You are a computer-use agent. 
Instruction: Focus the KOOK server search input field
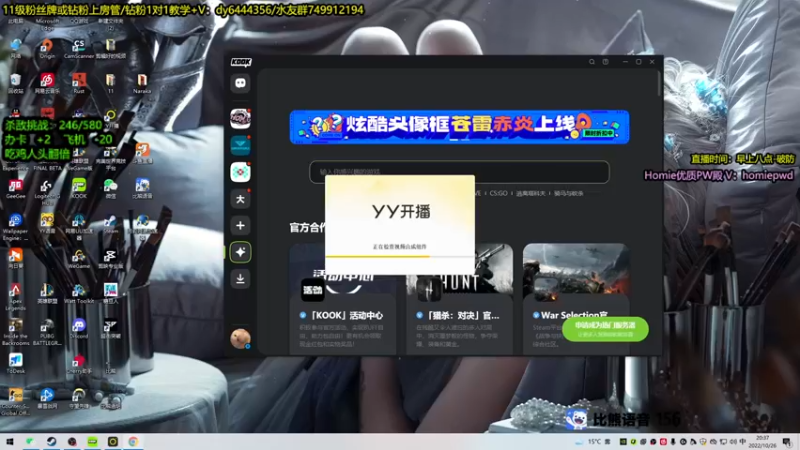pyautogui.click(x=459, y=171)
